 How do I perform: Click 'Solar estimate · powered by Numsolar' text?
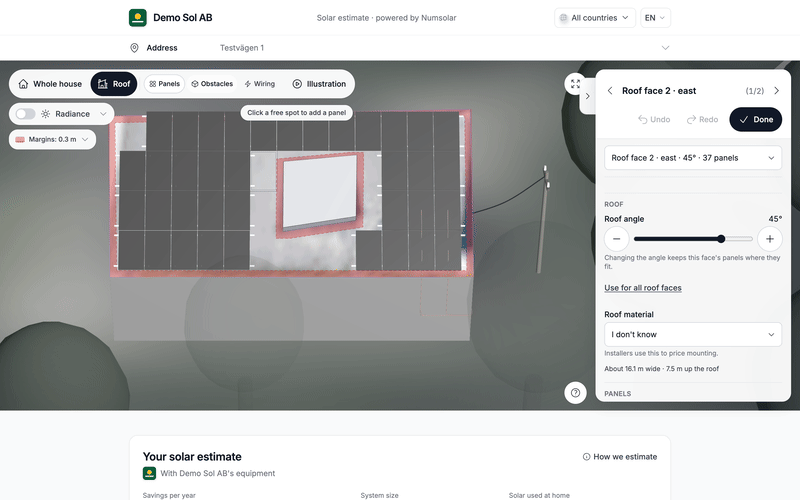coord(386,18)
